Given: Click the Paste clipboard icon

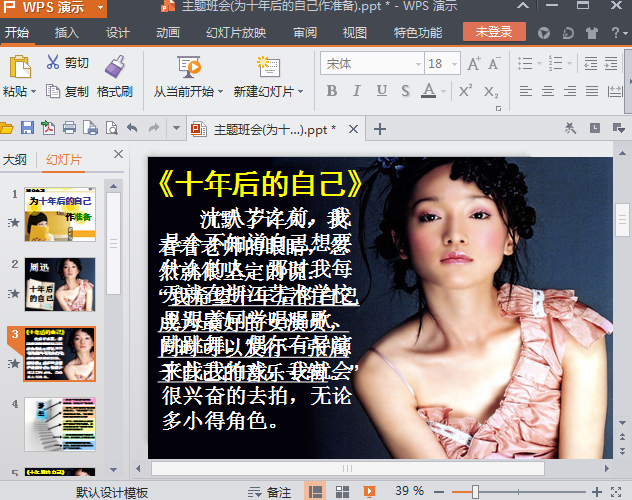Looking at the screenshot, I should click(19, 67).
